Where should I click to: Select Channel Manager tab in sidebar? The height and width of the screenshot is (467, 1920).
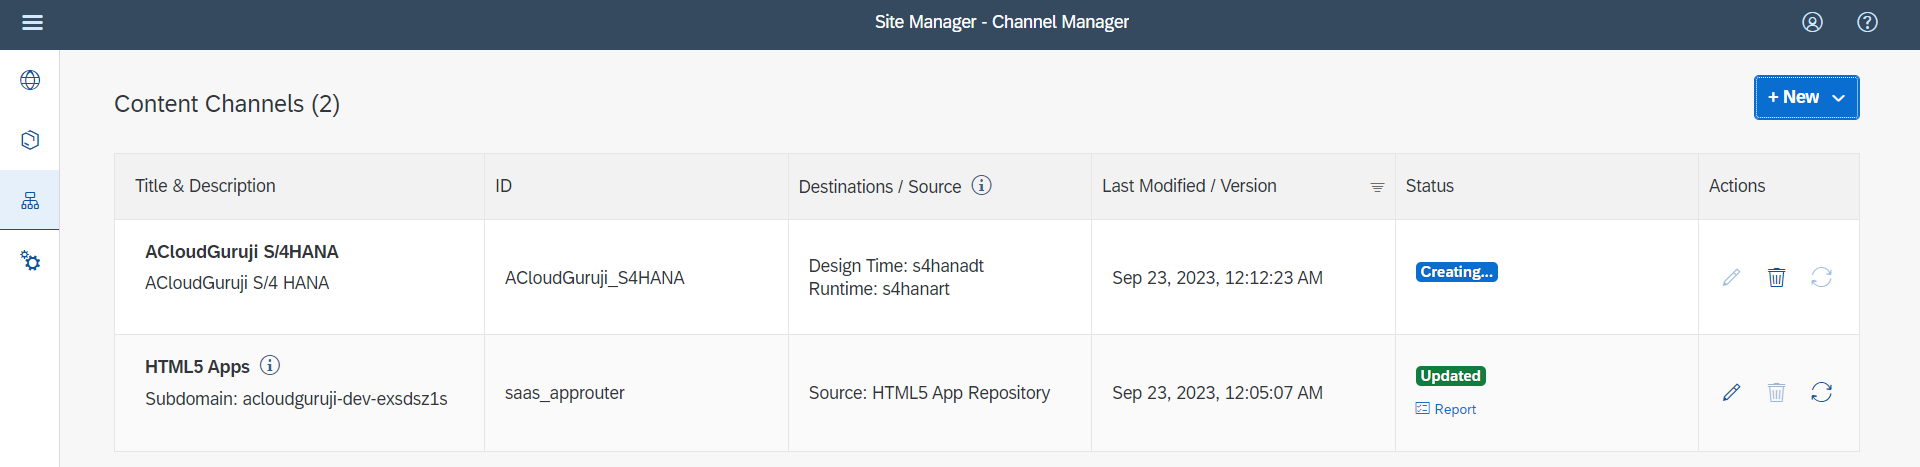[30, 201]
